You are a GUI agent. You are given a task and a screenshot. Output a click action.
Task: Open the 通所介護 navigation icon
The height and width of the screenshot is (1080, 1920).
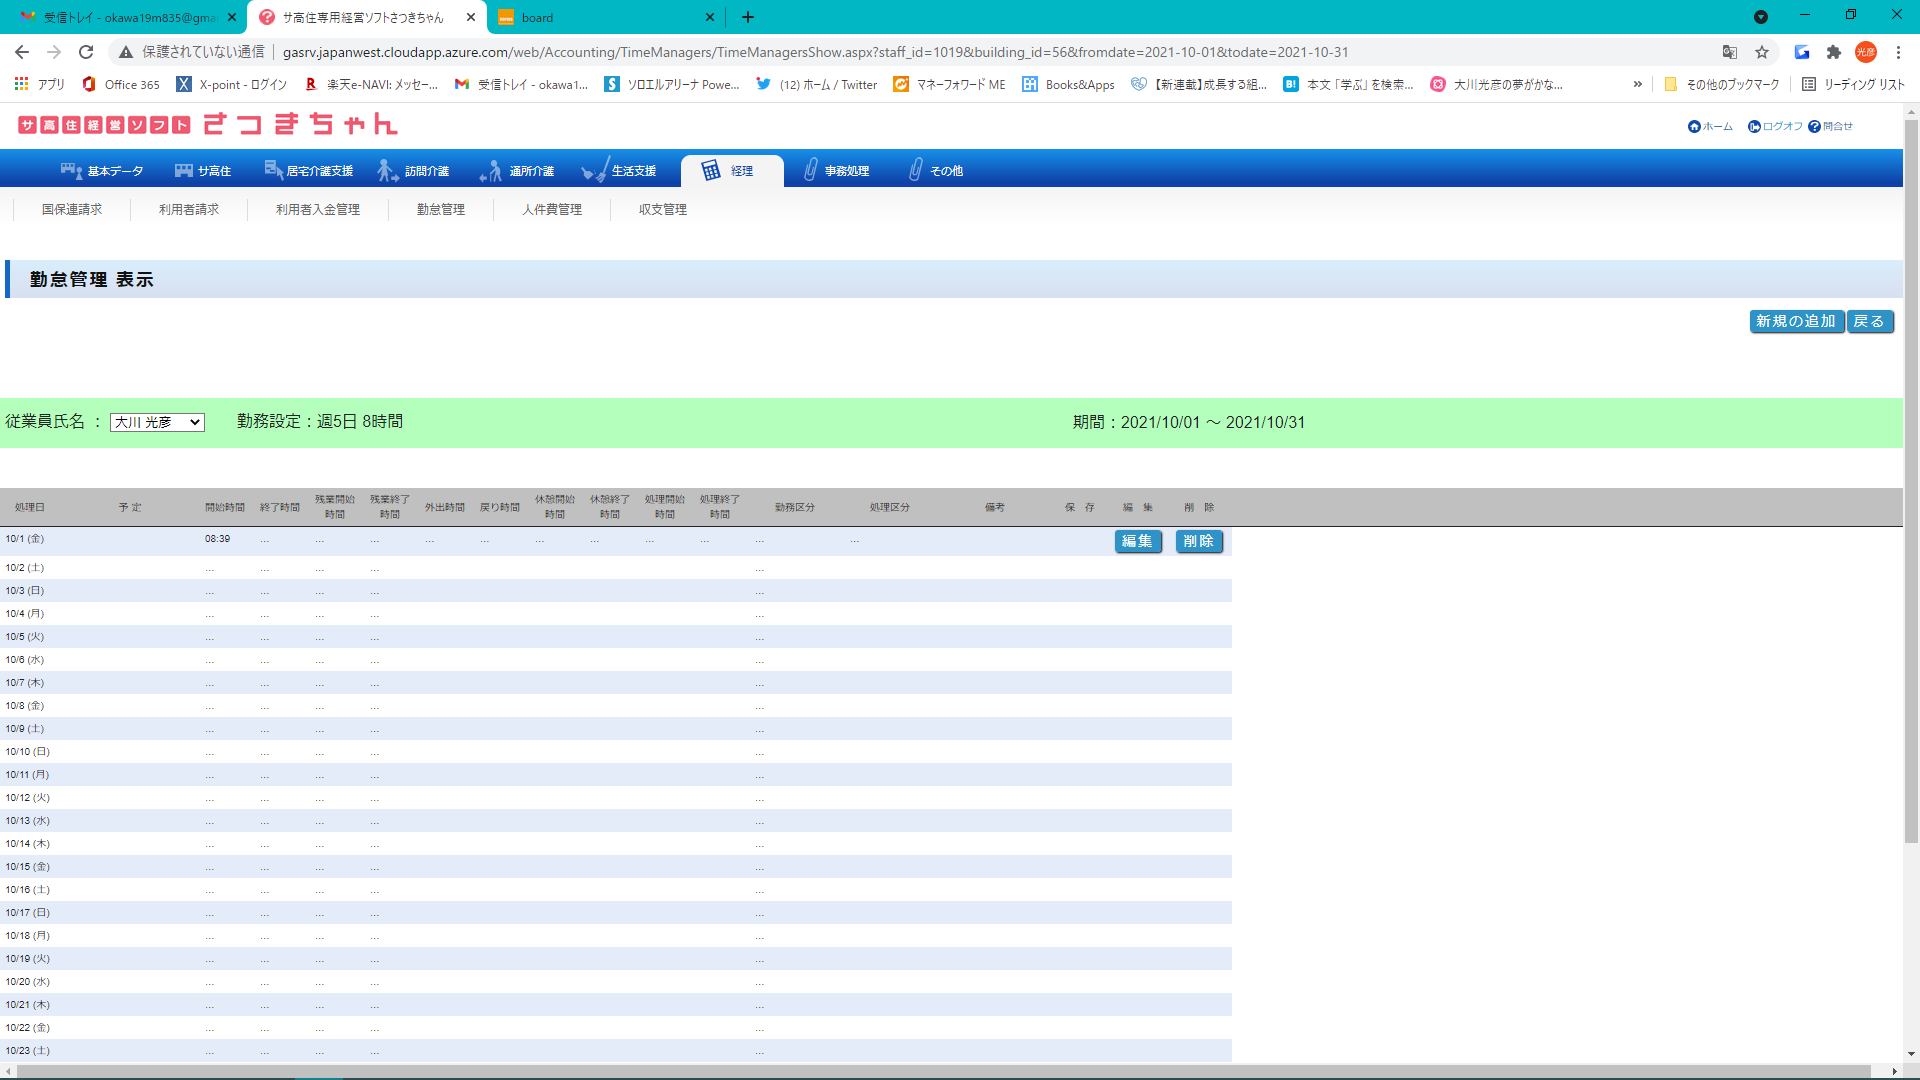click(x=491, y=171)
